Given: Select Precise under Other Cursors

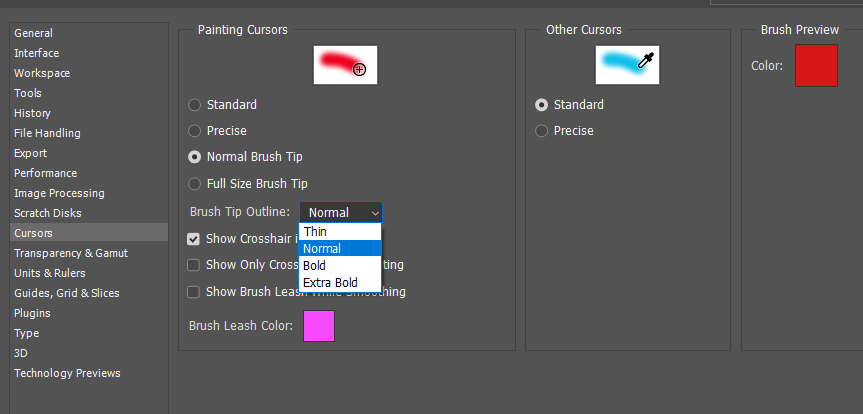Looking at the screenshot, I should click(x=542, y=131).
